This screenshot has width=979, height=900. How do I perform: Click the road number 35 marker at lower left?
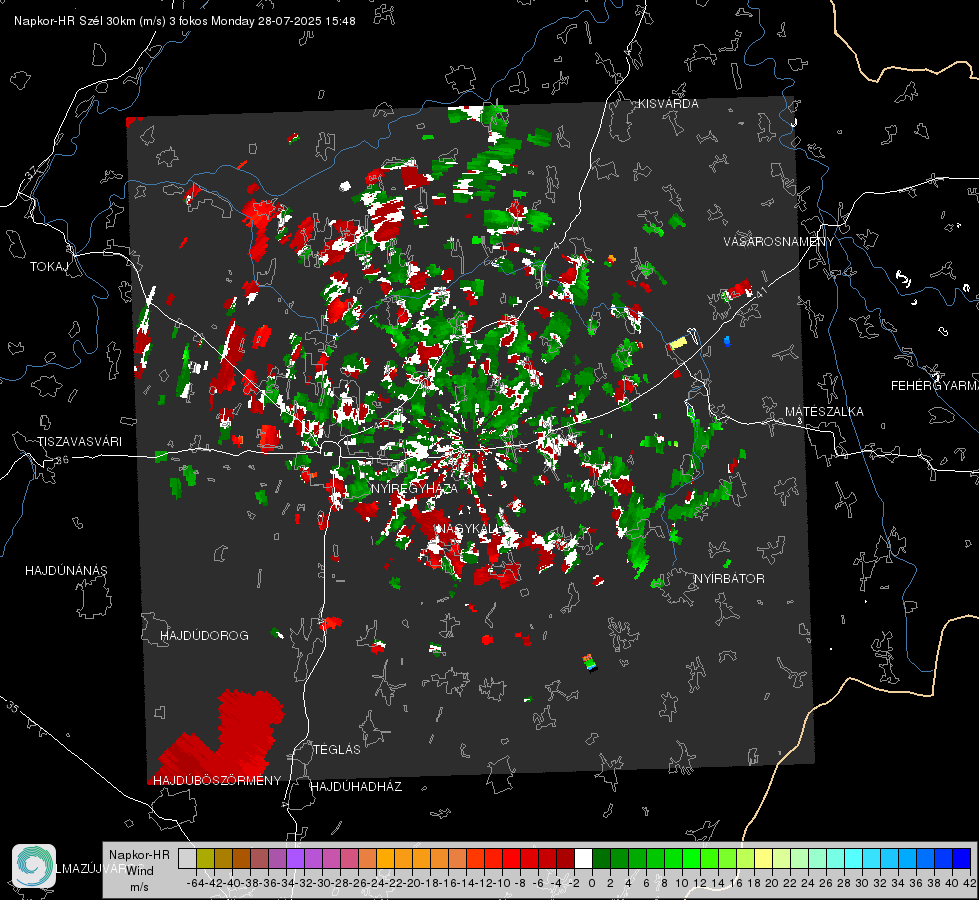tap(13, 706)
